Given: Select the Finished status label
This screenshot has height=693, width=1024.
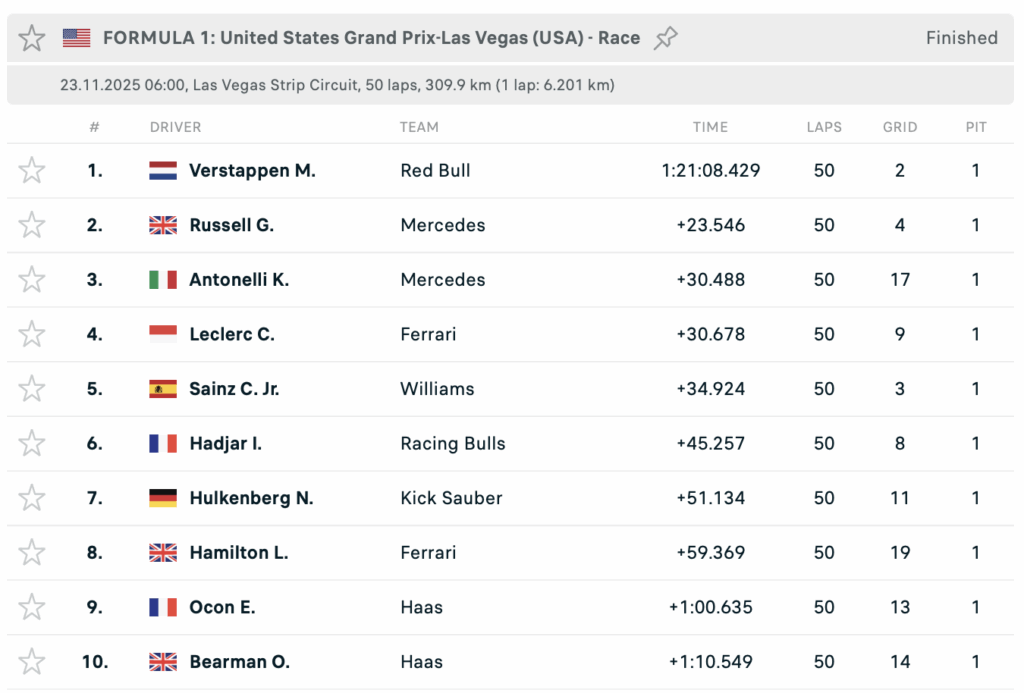Looking at the screenshot, I should click(x=961, y=38).
